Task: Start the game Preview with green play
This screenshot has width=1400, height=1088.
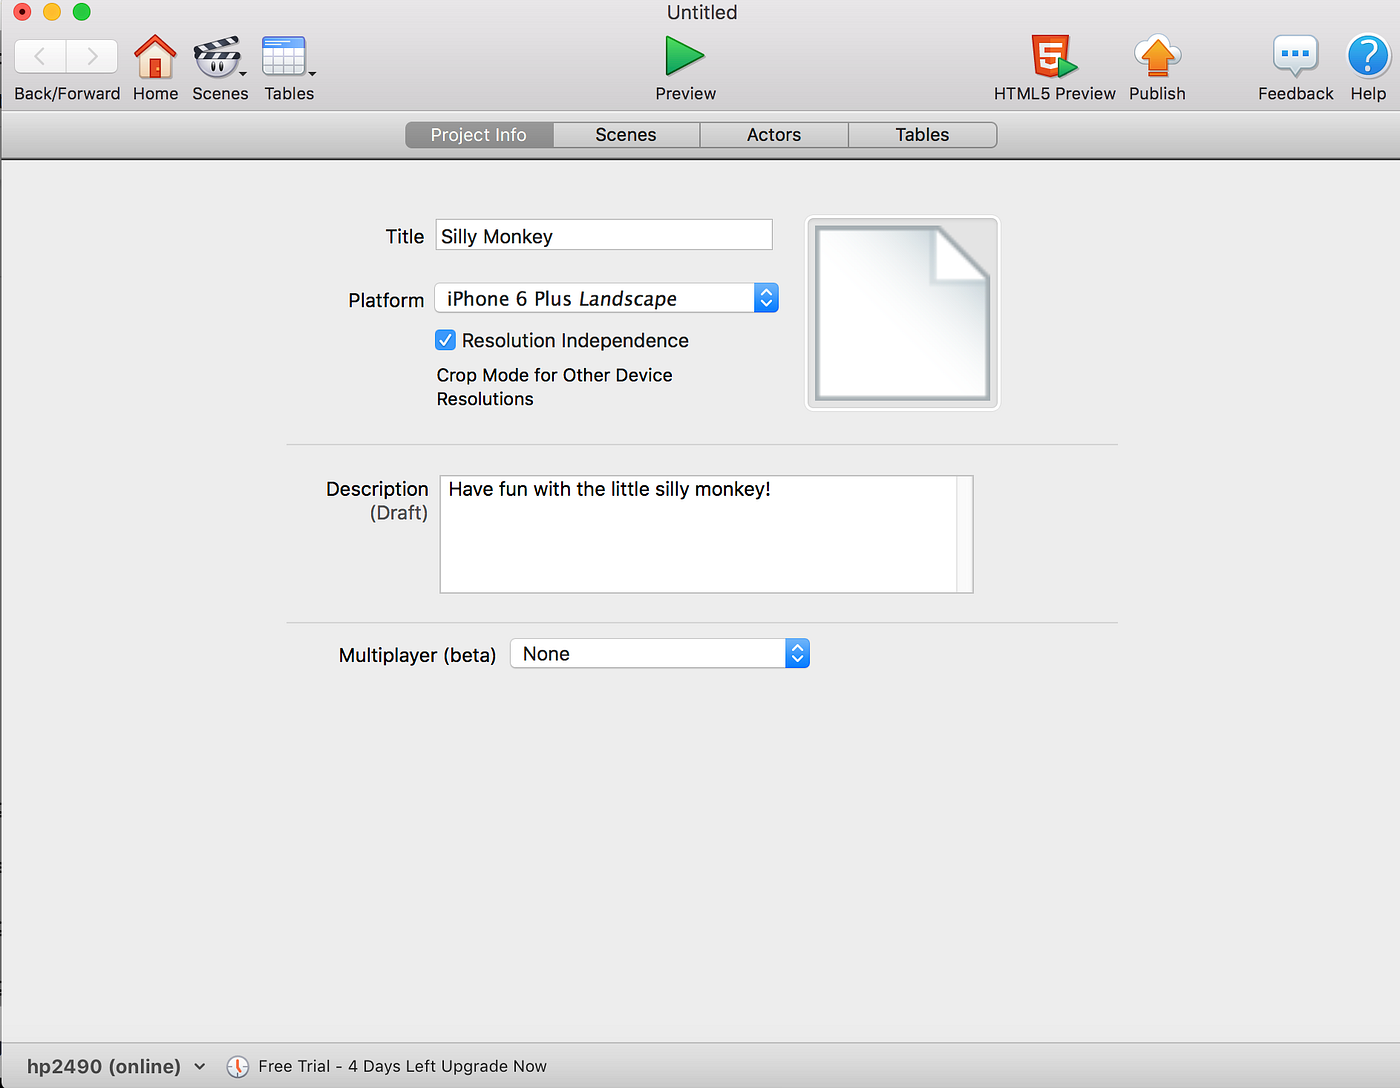Action: tap(685, 56)
